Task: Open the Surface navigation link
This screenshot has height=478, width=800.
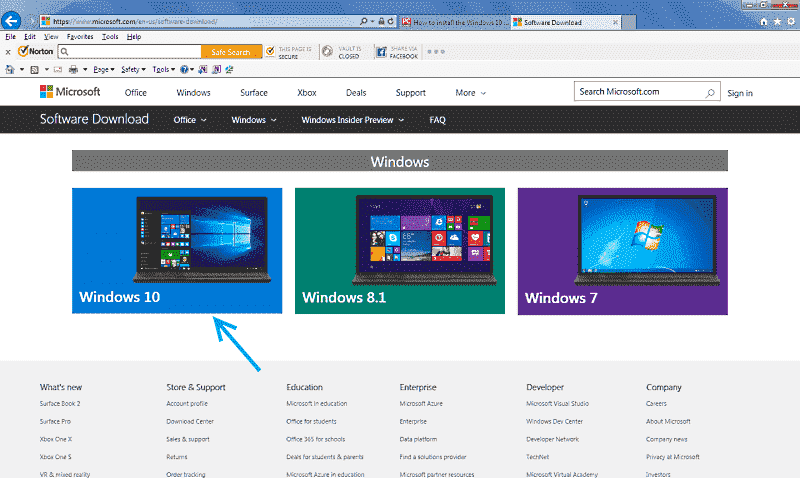Action: coord(254,92)
